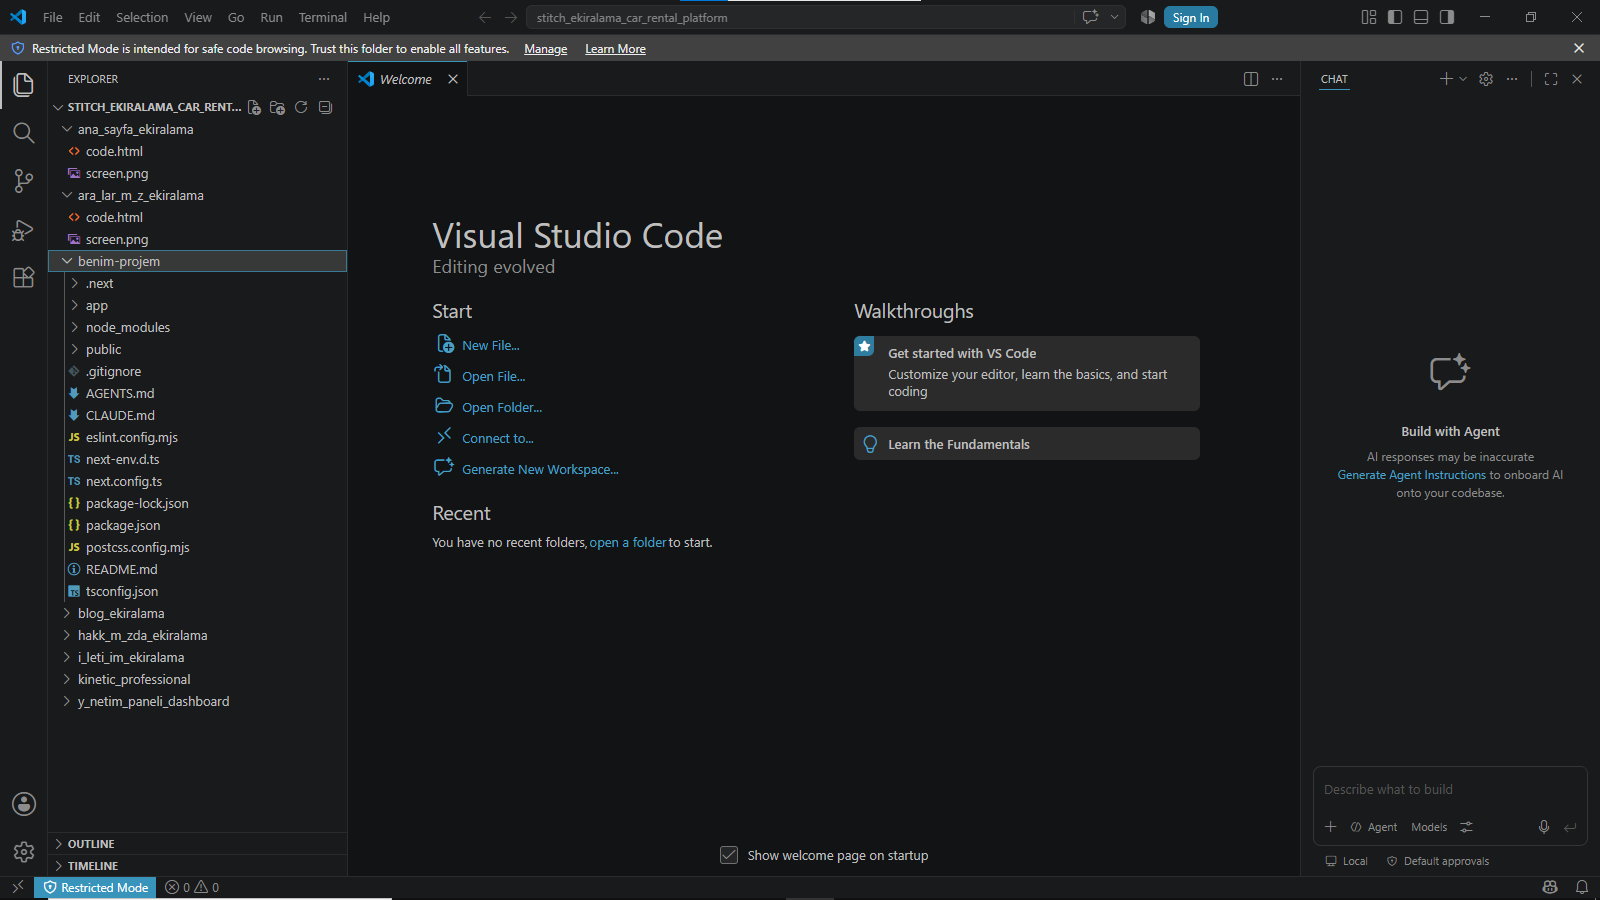Open the Agent mode picker in chat
This screenshot has height=900, width=1600.
click(x=1374, y=827)
